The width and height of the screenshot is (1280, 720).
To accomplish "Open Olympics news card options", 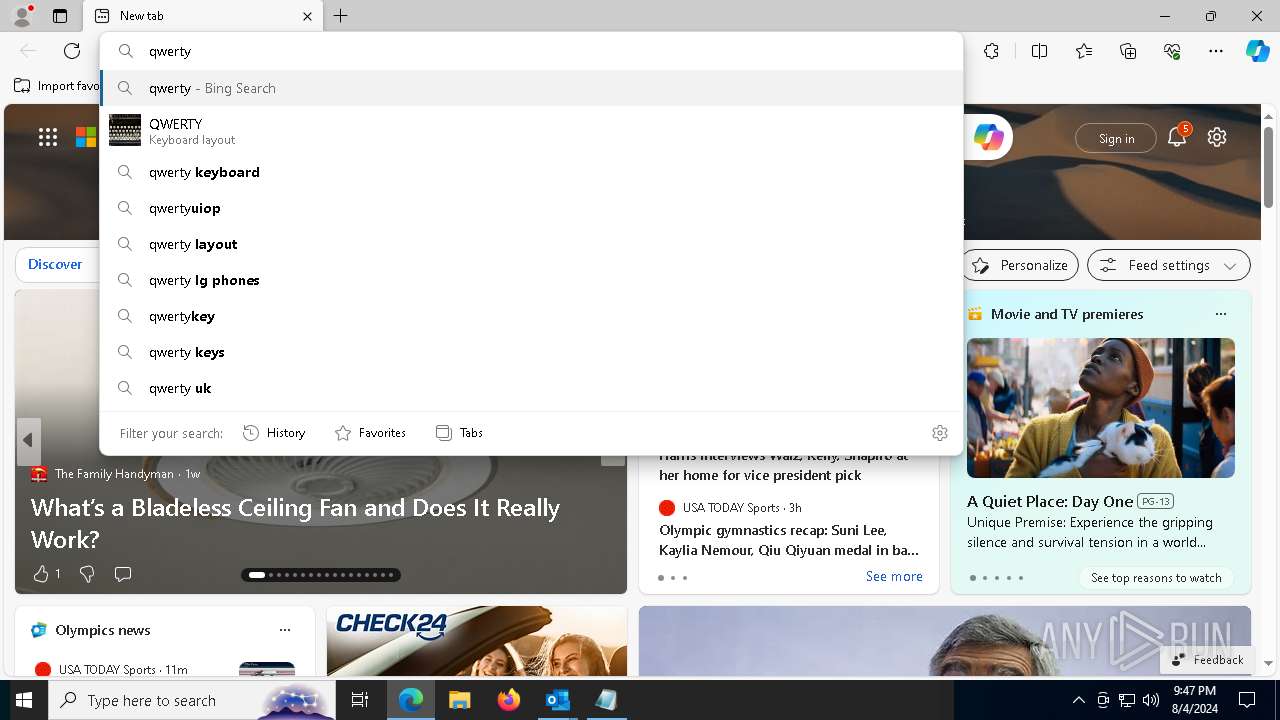I will tap(285, 630).
